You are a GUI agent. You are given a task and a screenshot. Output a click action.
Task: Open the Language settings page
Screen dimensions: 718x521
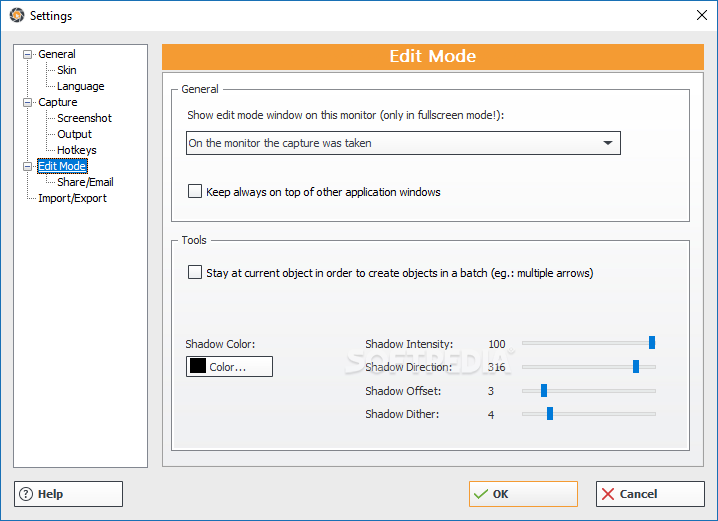tap(81, 86)
